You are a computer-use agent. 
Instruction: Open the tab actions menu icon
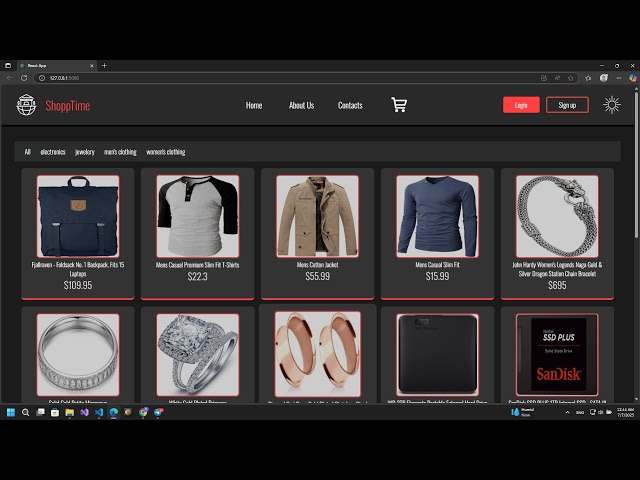click(x=8, y=65)
